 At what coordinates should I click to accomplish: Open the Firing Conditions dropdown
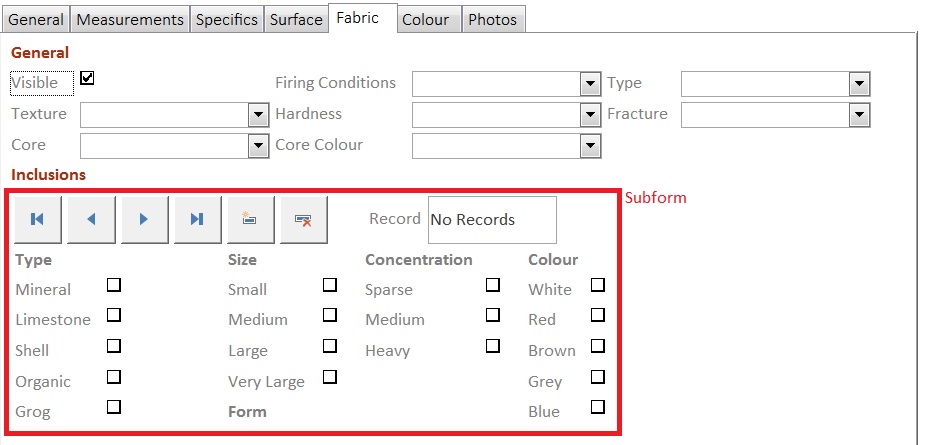(590, 84)
